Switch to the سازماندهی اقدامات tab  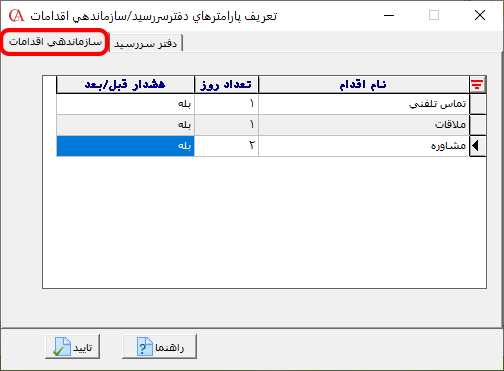[x=55, y=42]
